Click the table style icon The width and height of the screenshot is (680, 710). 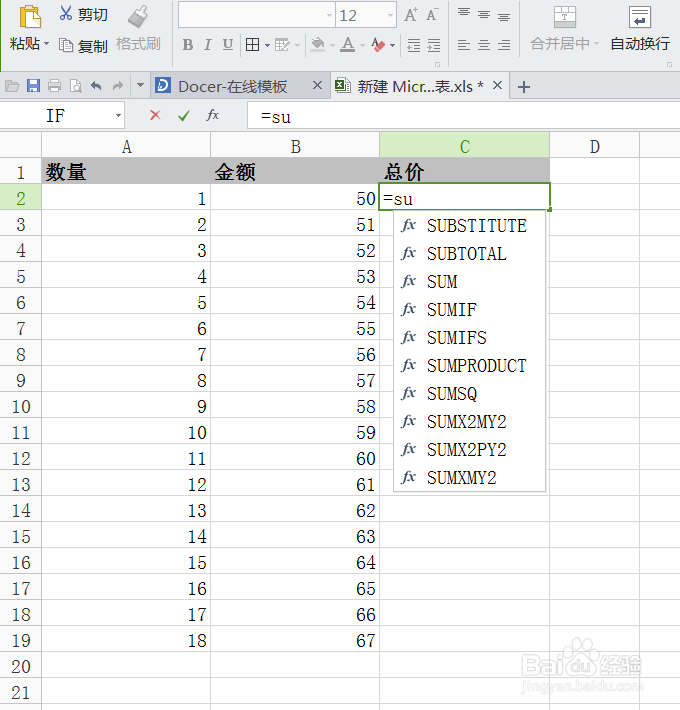282,45
